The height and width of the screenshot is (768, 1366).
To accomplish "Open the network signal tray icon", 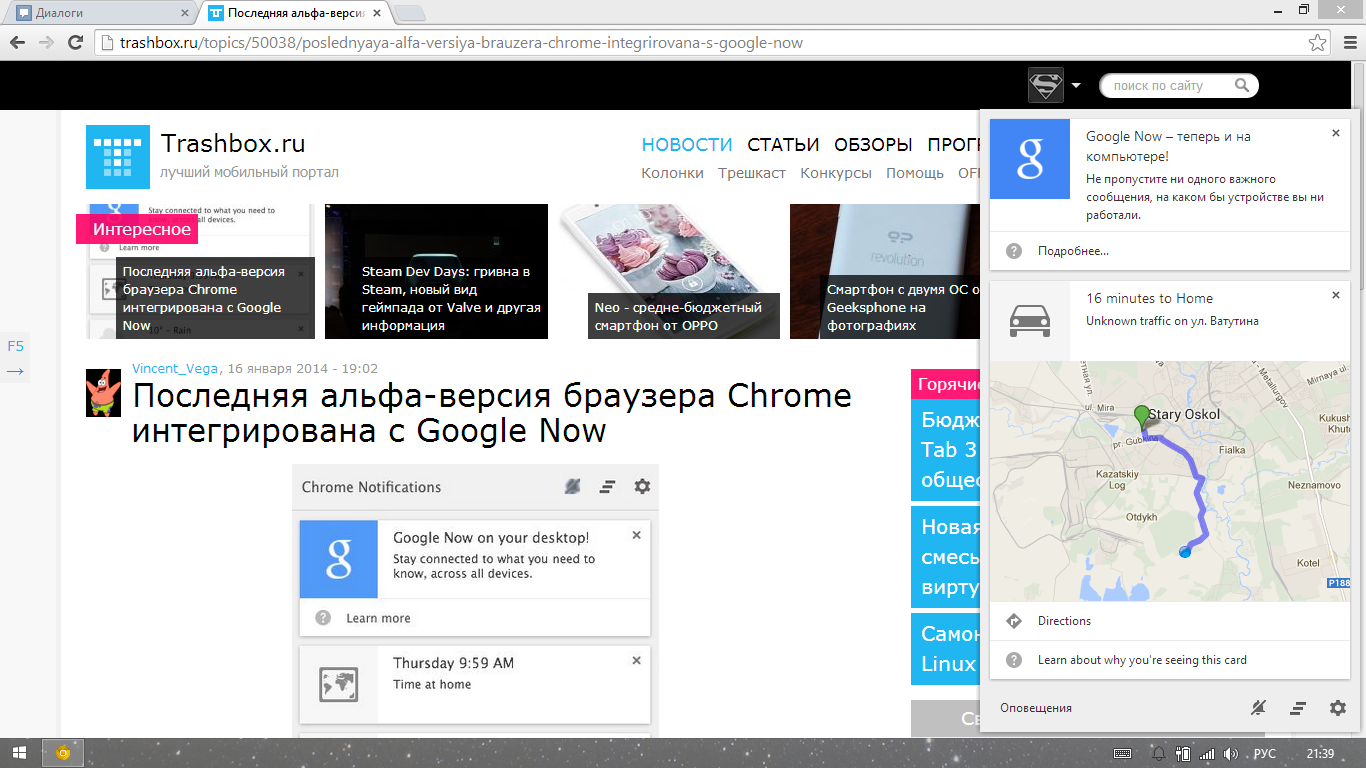I will [x=1207, y=754].
